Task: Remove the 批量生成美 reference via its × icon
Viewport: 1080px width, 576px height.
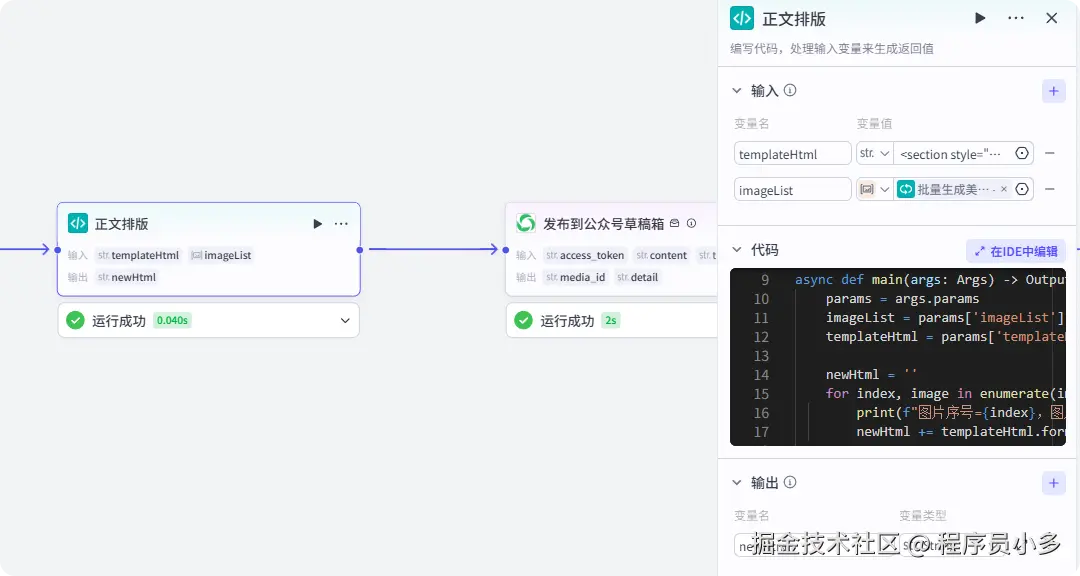Action: [x=1005, y=188]
